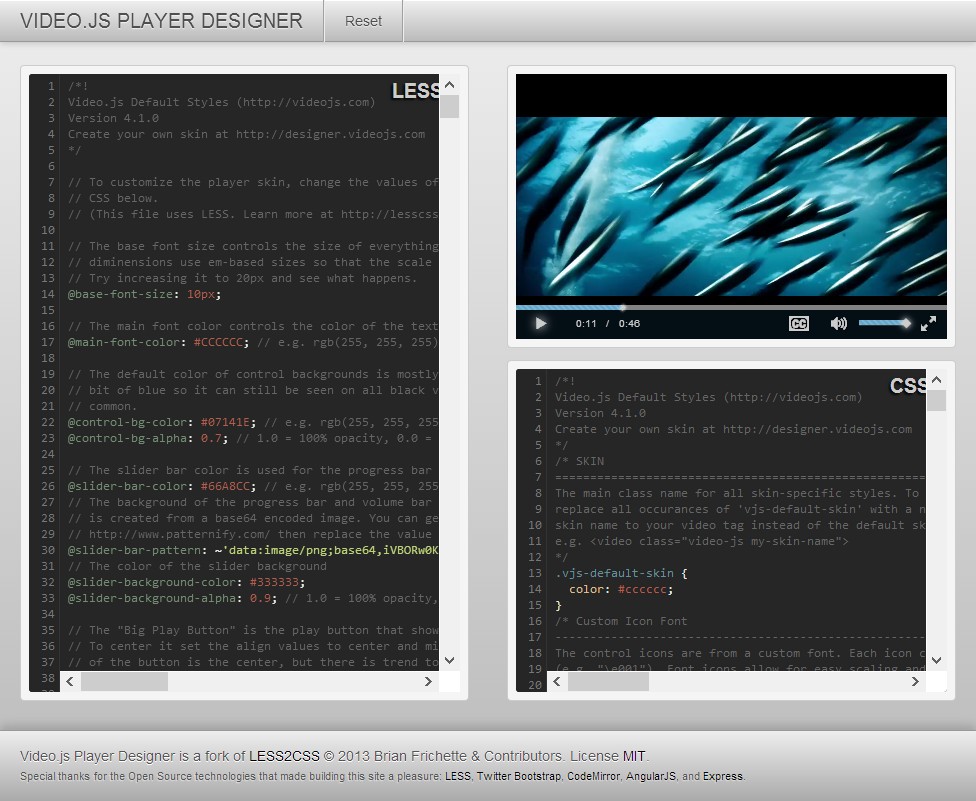Screen dimensions: 976x801
Task: Click the .vjs-default-skin selector in CSS
Action: [614, 573]
